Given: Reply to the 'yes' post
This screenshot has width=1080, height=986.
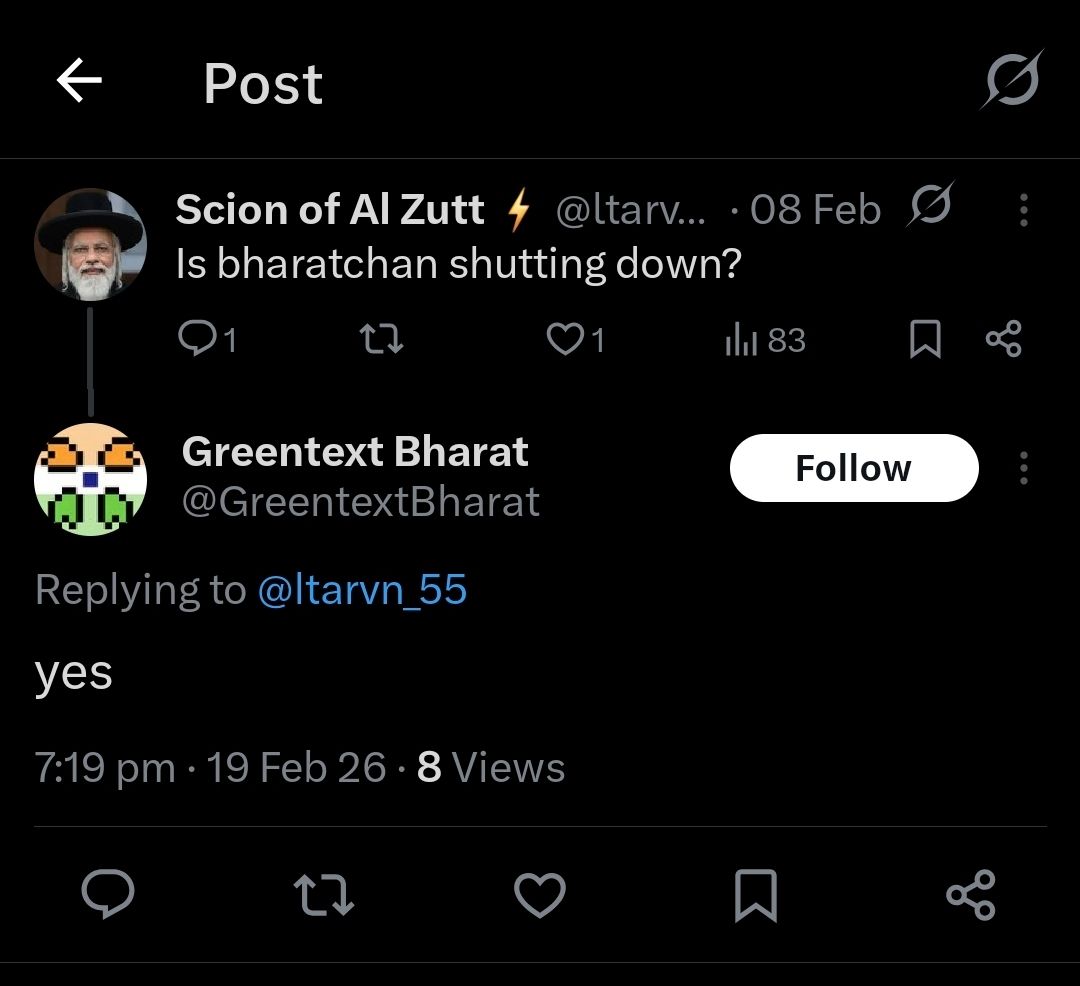Looking at the screenshot, I should (x=108, y=894).
